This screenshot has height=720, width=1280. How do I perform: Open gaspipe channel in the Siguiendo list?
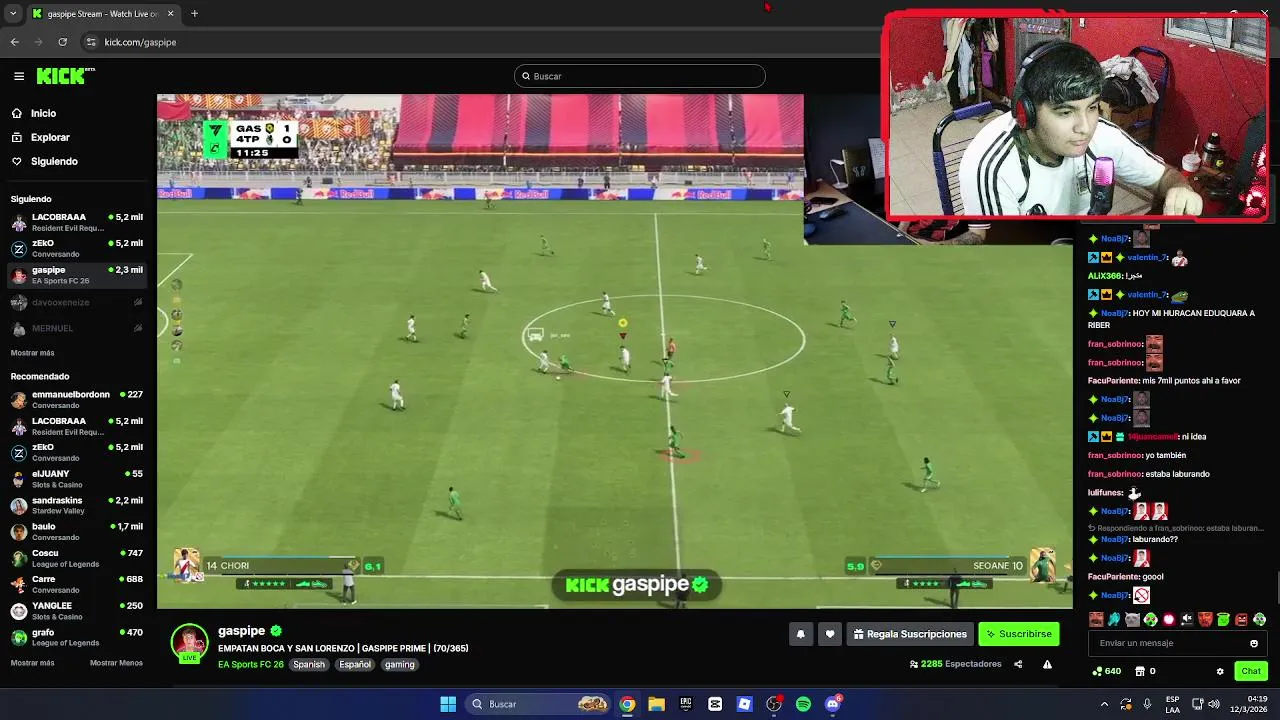pos(77,275)
